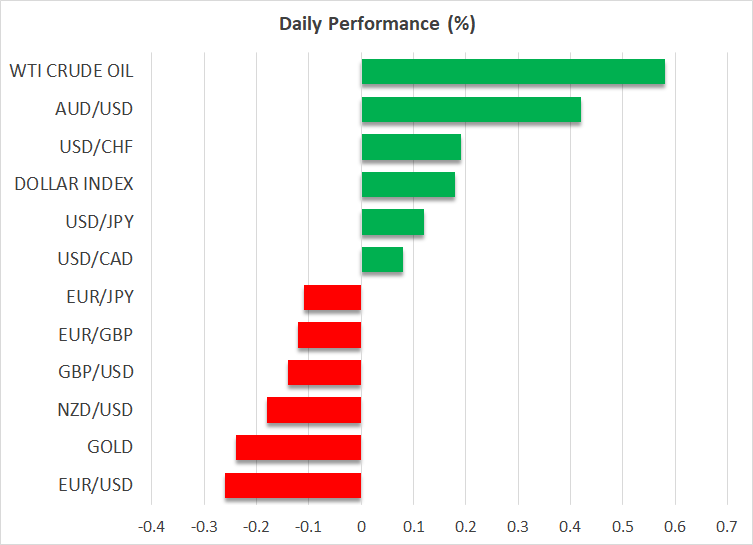Click the -0.4 x-axis tick label

click(x=151, y=526)
